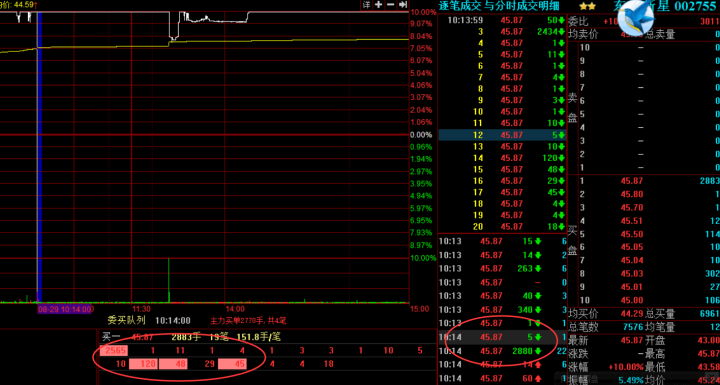
Task: Click the 08-29 10:14:00 time marker
Action: (65, 309)
